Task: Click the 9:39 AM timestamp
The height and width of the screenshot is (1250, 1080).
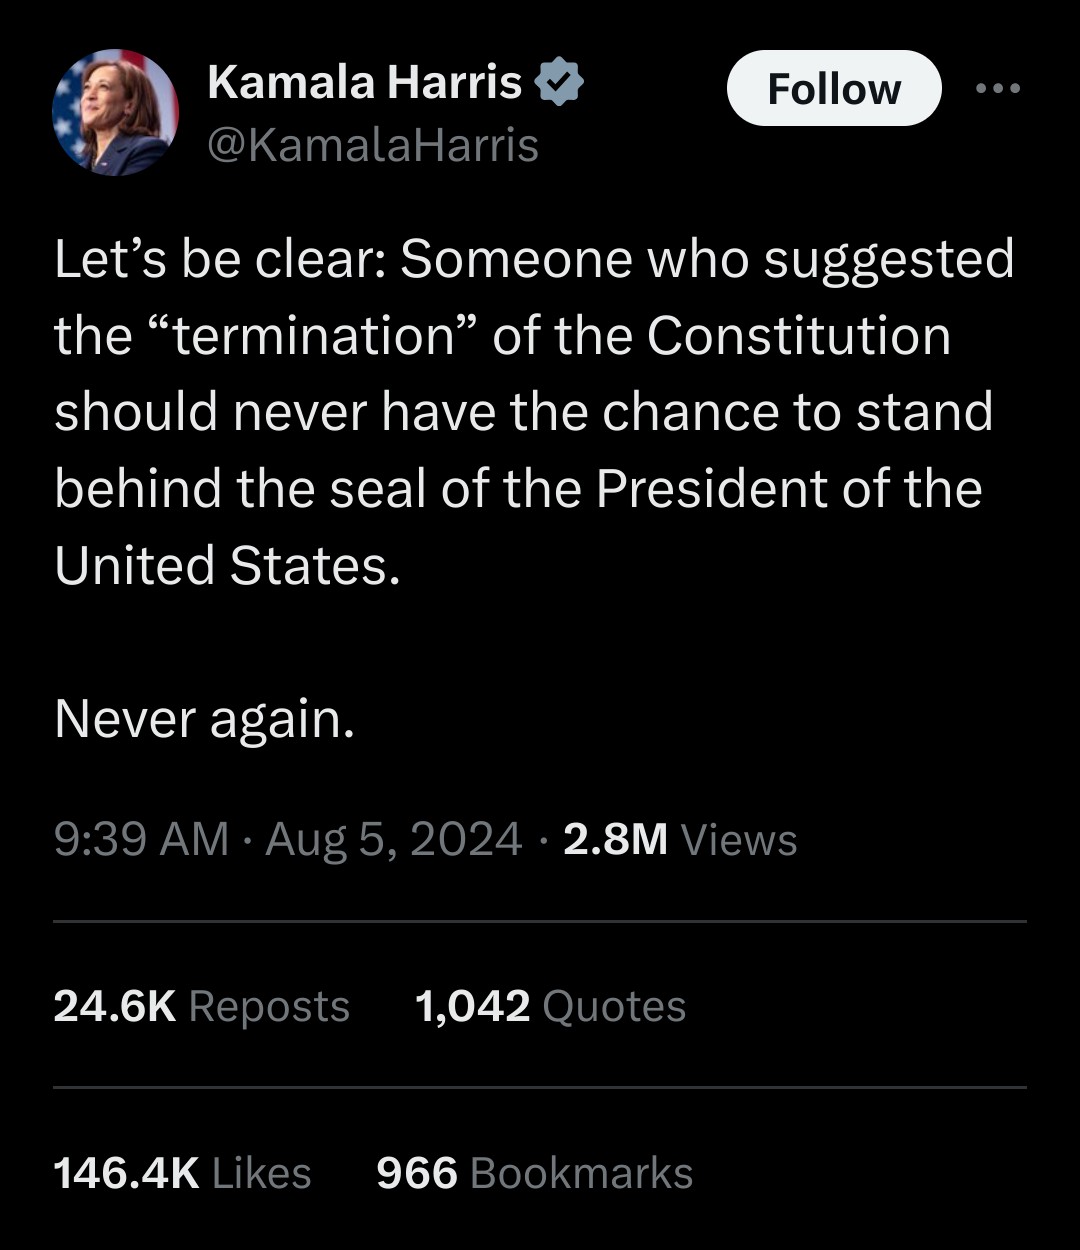Action: [141, 839]
